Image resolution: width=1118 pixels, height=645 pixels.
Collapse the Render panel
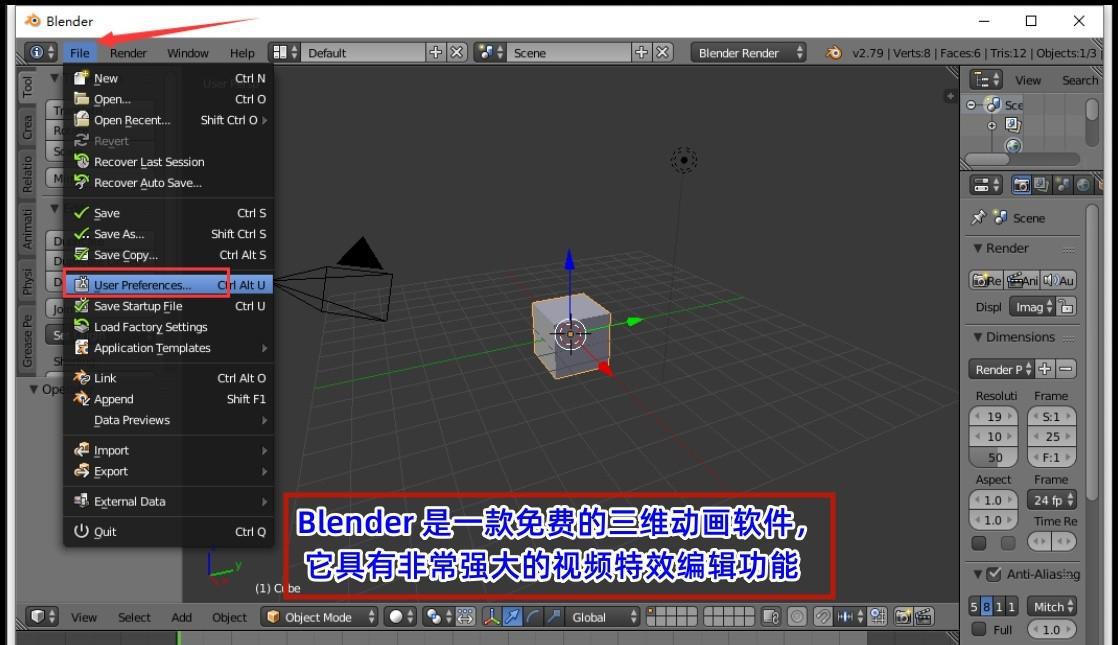click(978, 248)
